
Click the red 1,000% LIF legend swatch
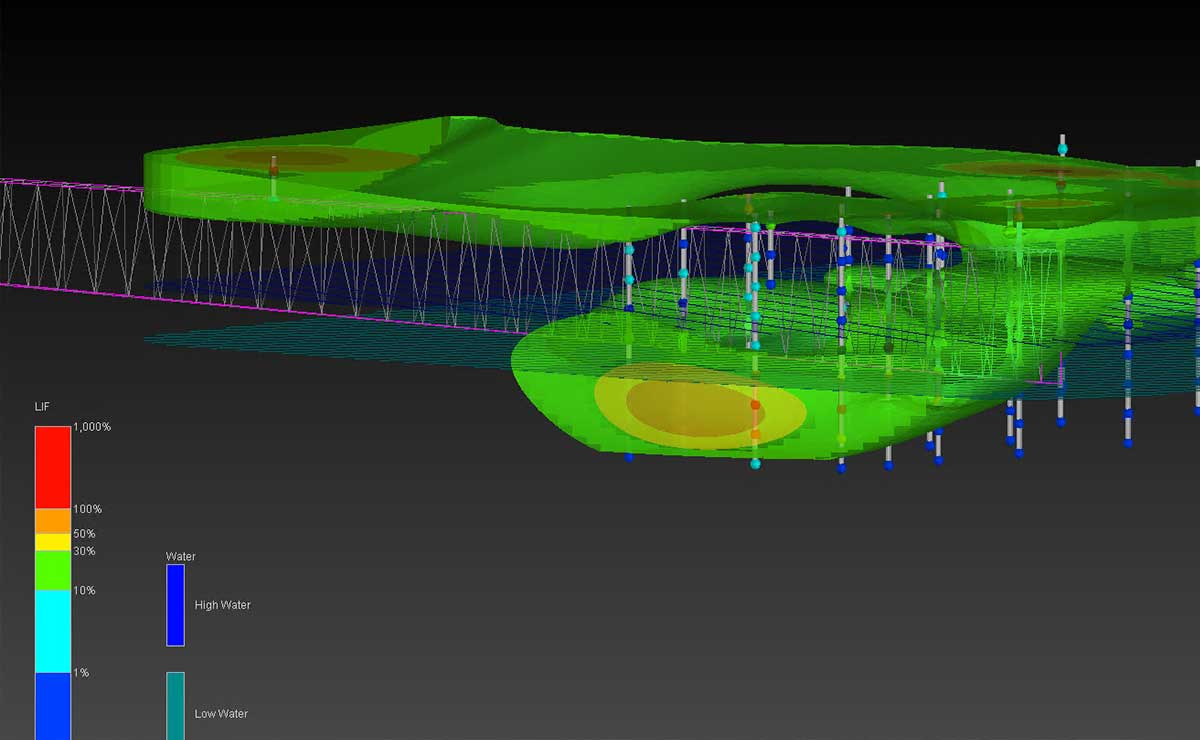53,467
